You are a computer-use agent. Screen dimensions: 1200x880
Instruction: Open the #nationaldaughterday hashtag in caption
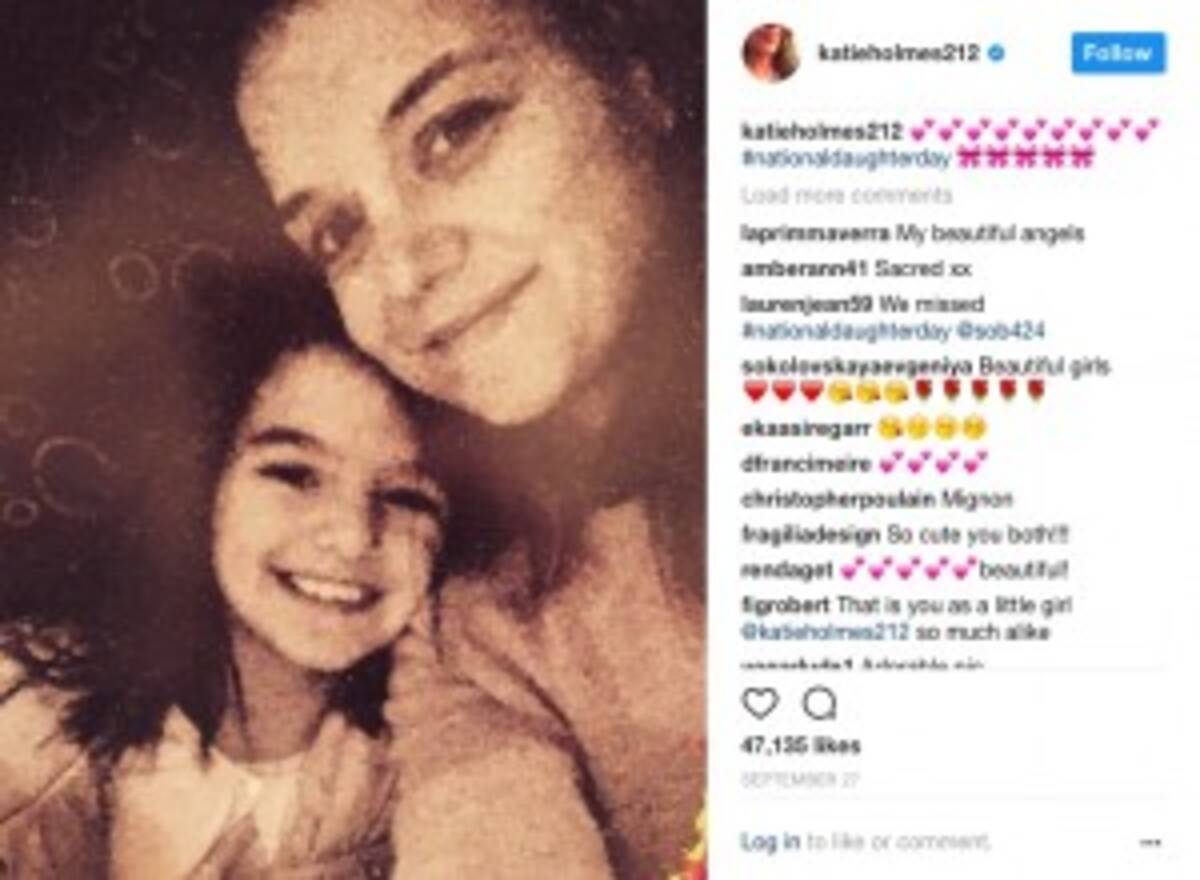[846, 158]
